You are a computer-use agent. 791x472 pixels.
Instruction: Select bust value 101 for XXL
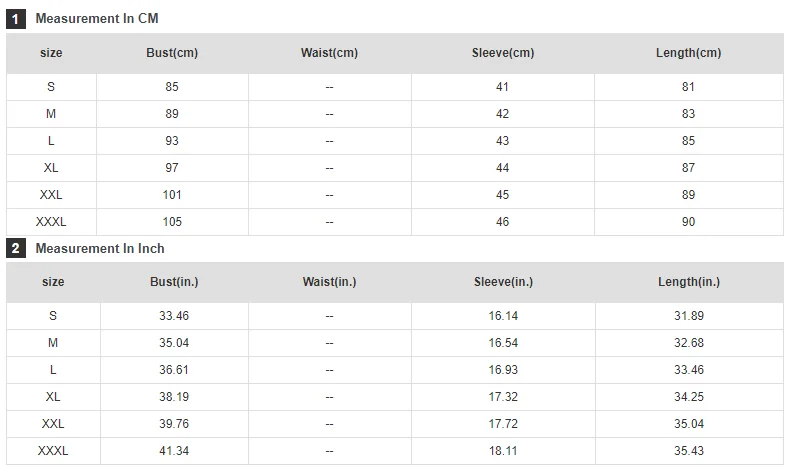click(x=172, y=195)
